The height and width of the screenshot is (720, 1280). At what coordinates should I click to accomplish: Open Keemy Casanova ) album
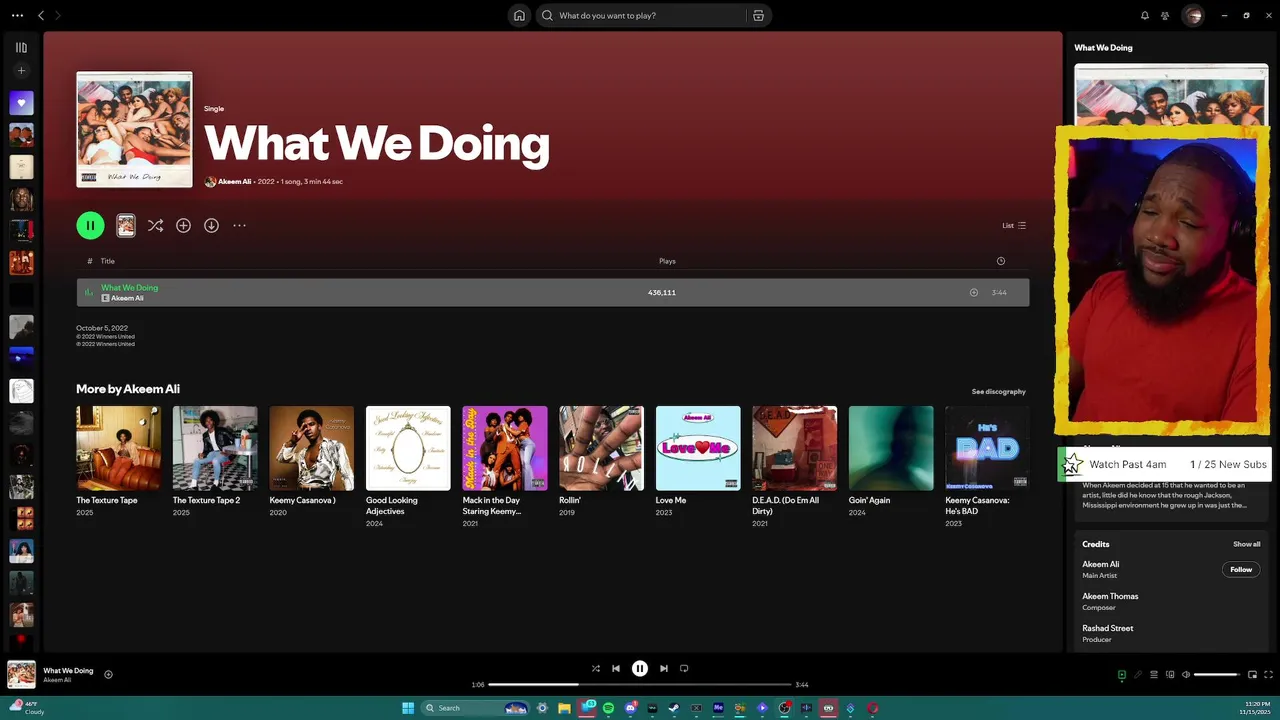311,448
